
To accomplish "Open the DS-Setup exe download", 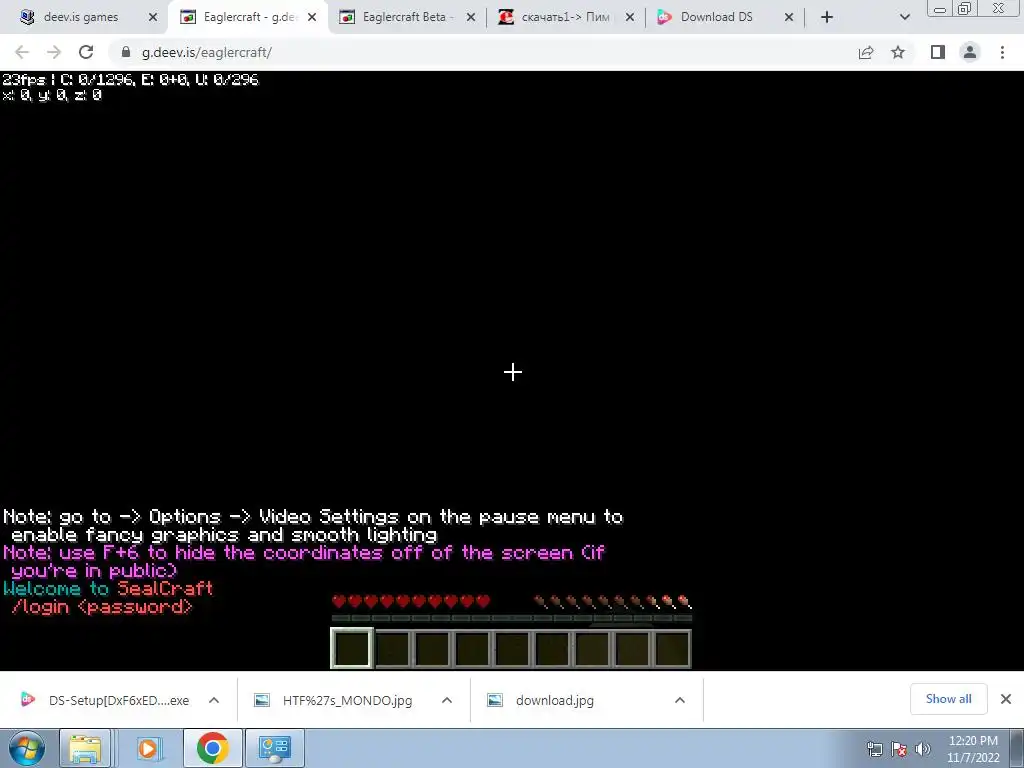I will (104, 700).
